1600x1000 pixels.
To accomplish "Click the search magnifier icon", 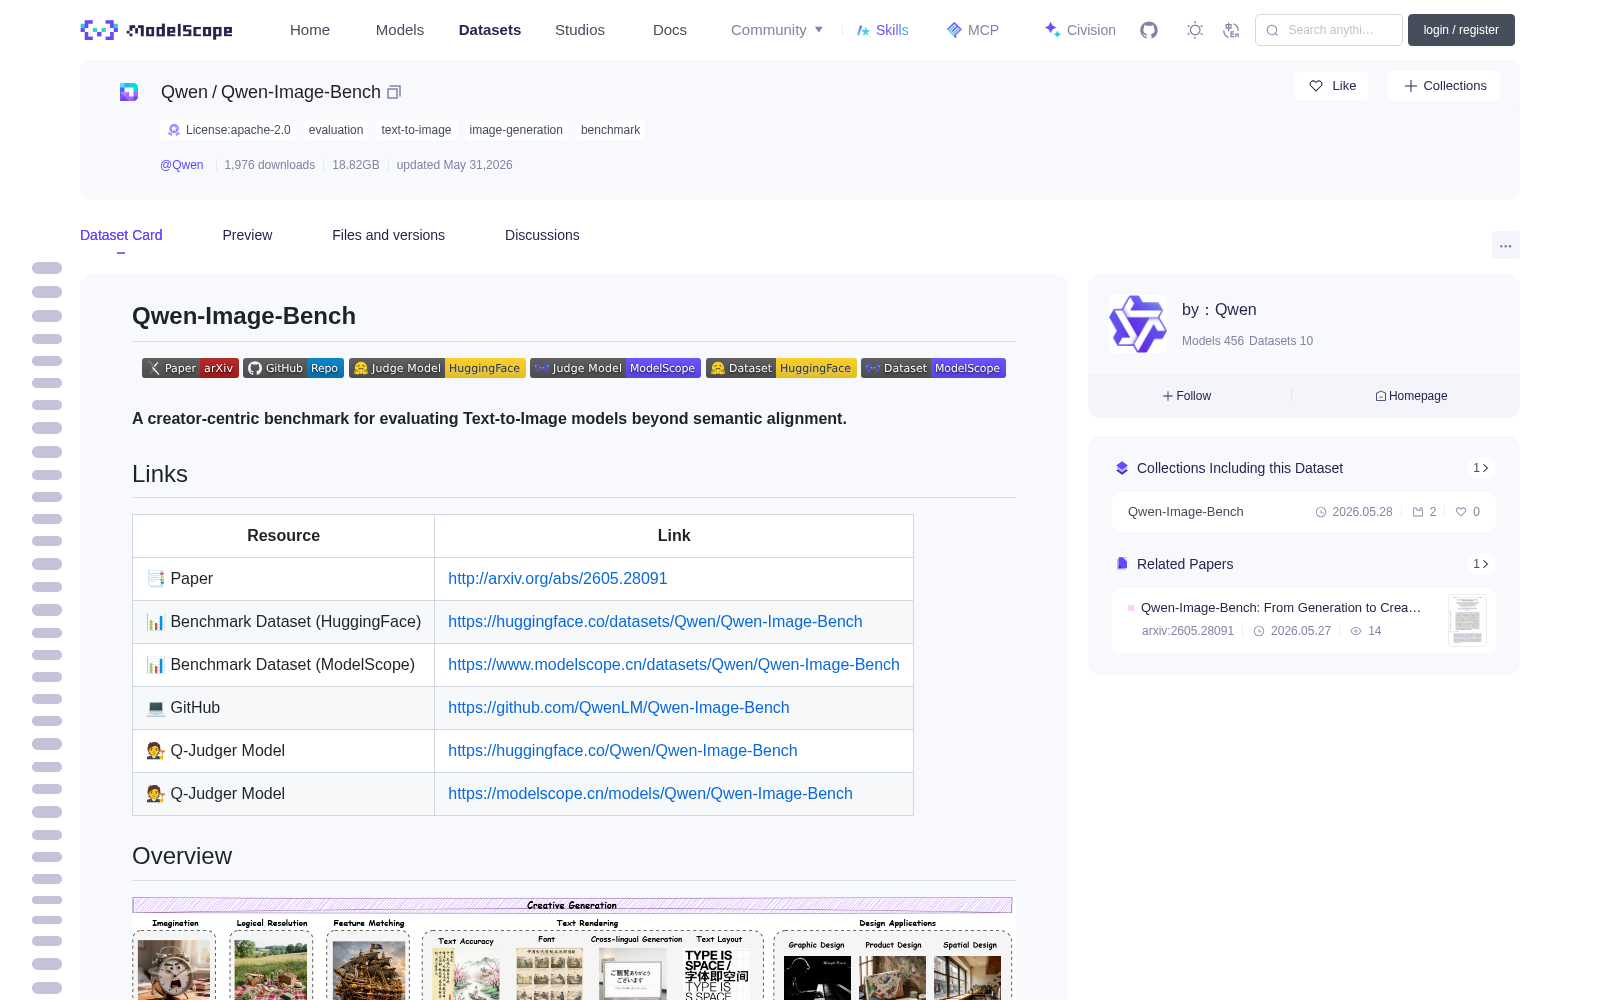I will pos(1272,30).
